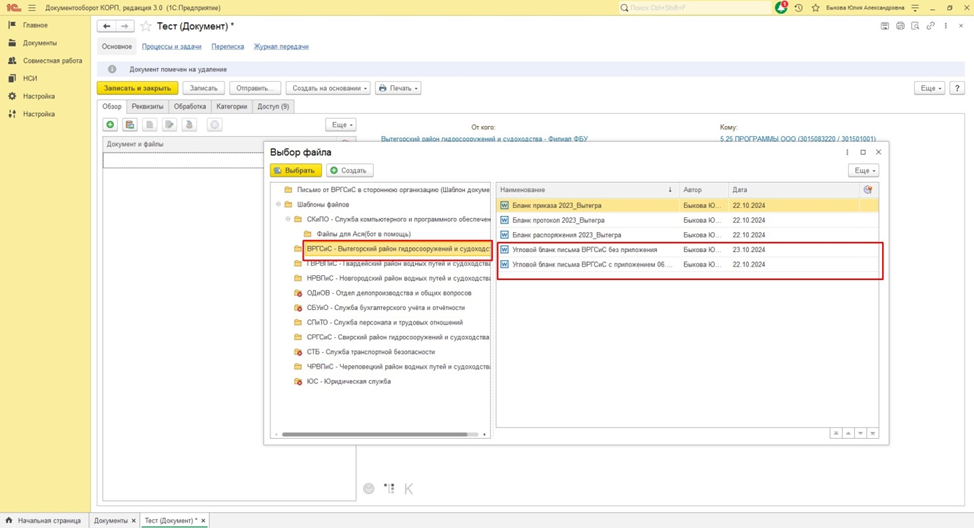This screenshot has width=974, height=528.
Task: Select the Бланк приказа 2023_Вытегра file
Action: (688, 205)
